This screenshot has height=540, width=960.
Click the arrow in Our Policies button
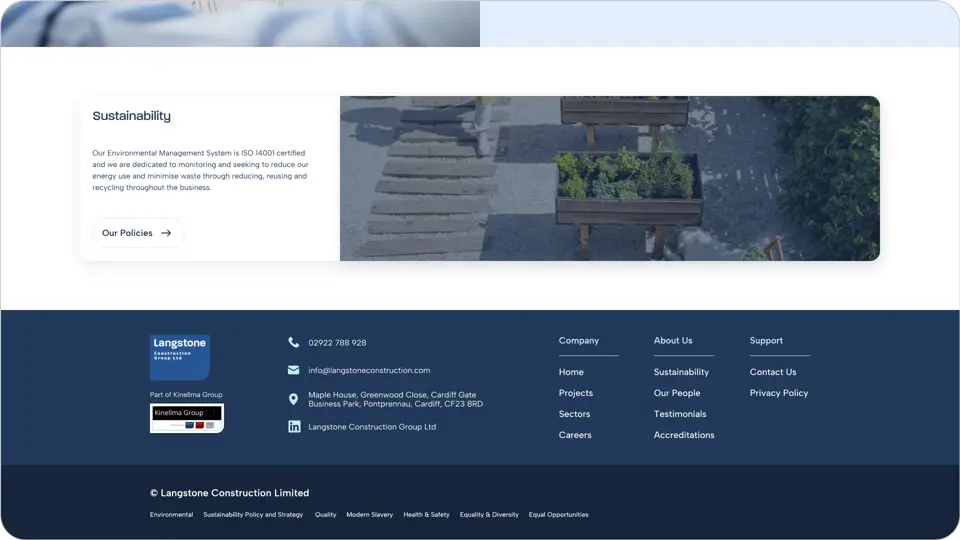coord(166,233)
